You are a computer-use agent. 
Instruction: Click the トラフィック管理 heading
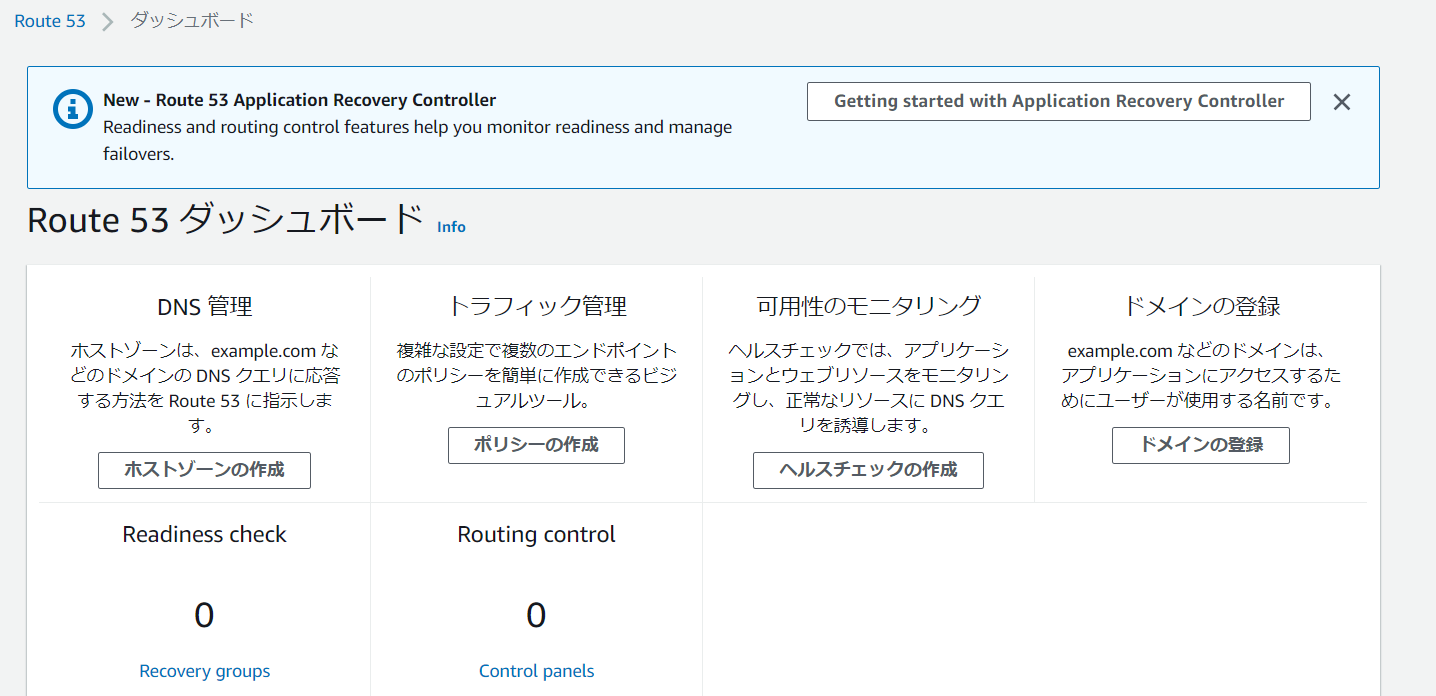pyautogui.click(x=537, y=306)
